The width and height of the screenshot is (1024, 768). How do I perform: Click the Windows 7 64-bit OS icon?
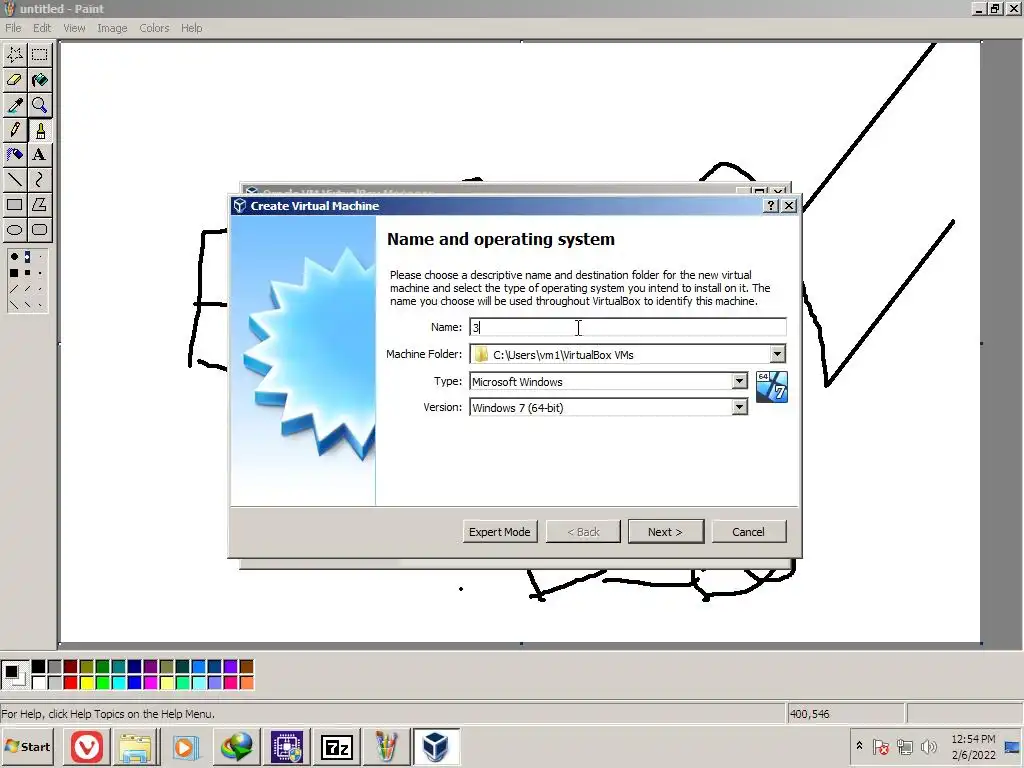[x=771, y=387]
